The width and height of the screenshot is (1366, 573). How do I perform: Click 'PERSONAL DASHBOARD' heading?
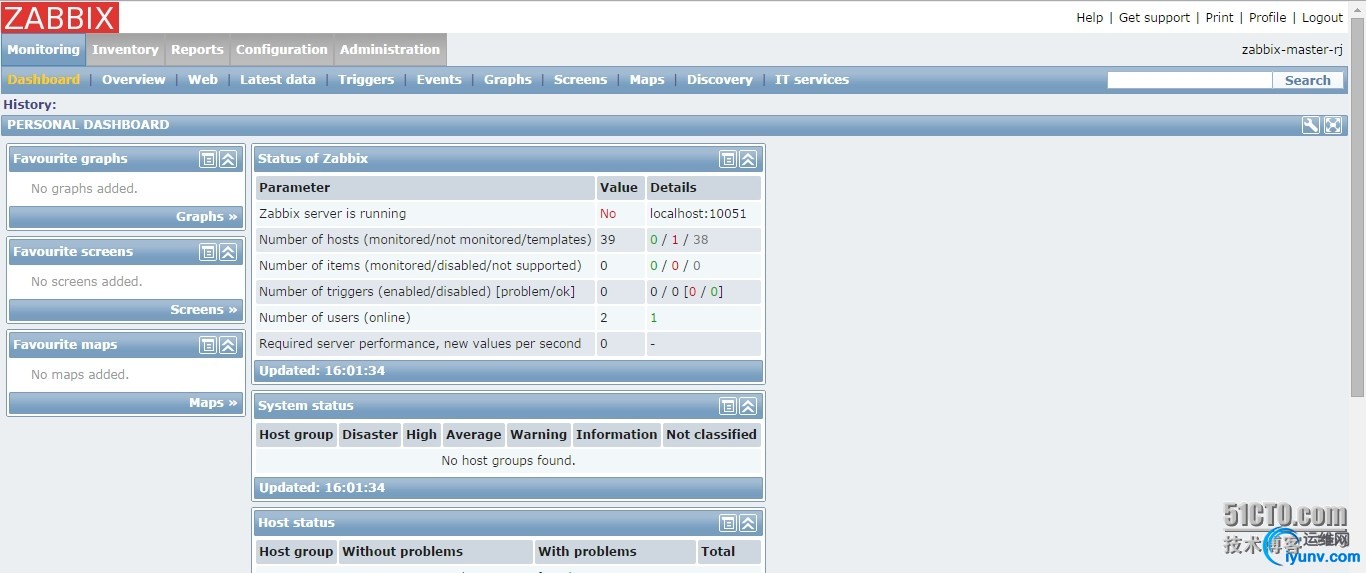(88, 125)
